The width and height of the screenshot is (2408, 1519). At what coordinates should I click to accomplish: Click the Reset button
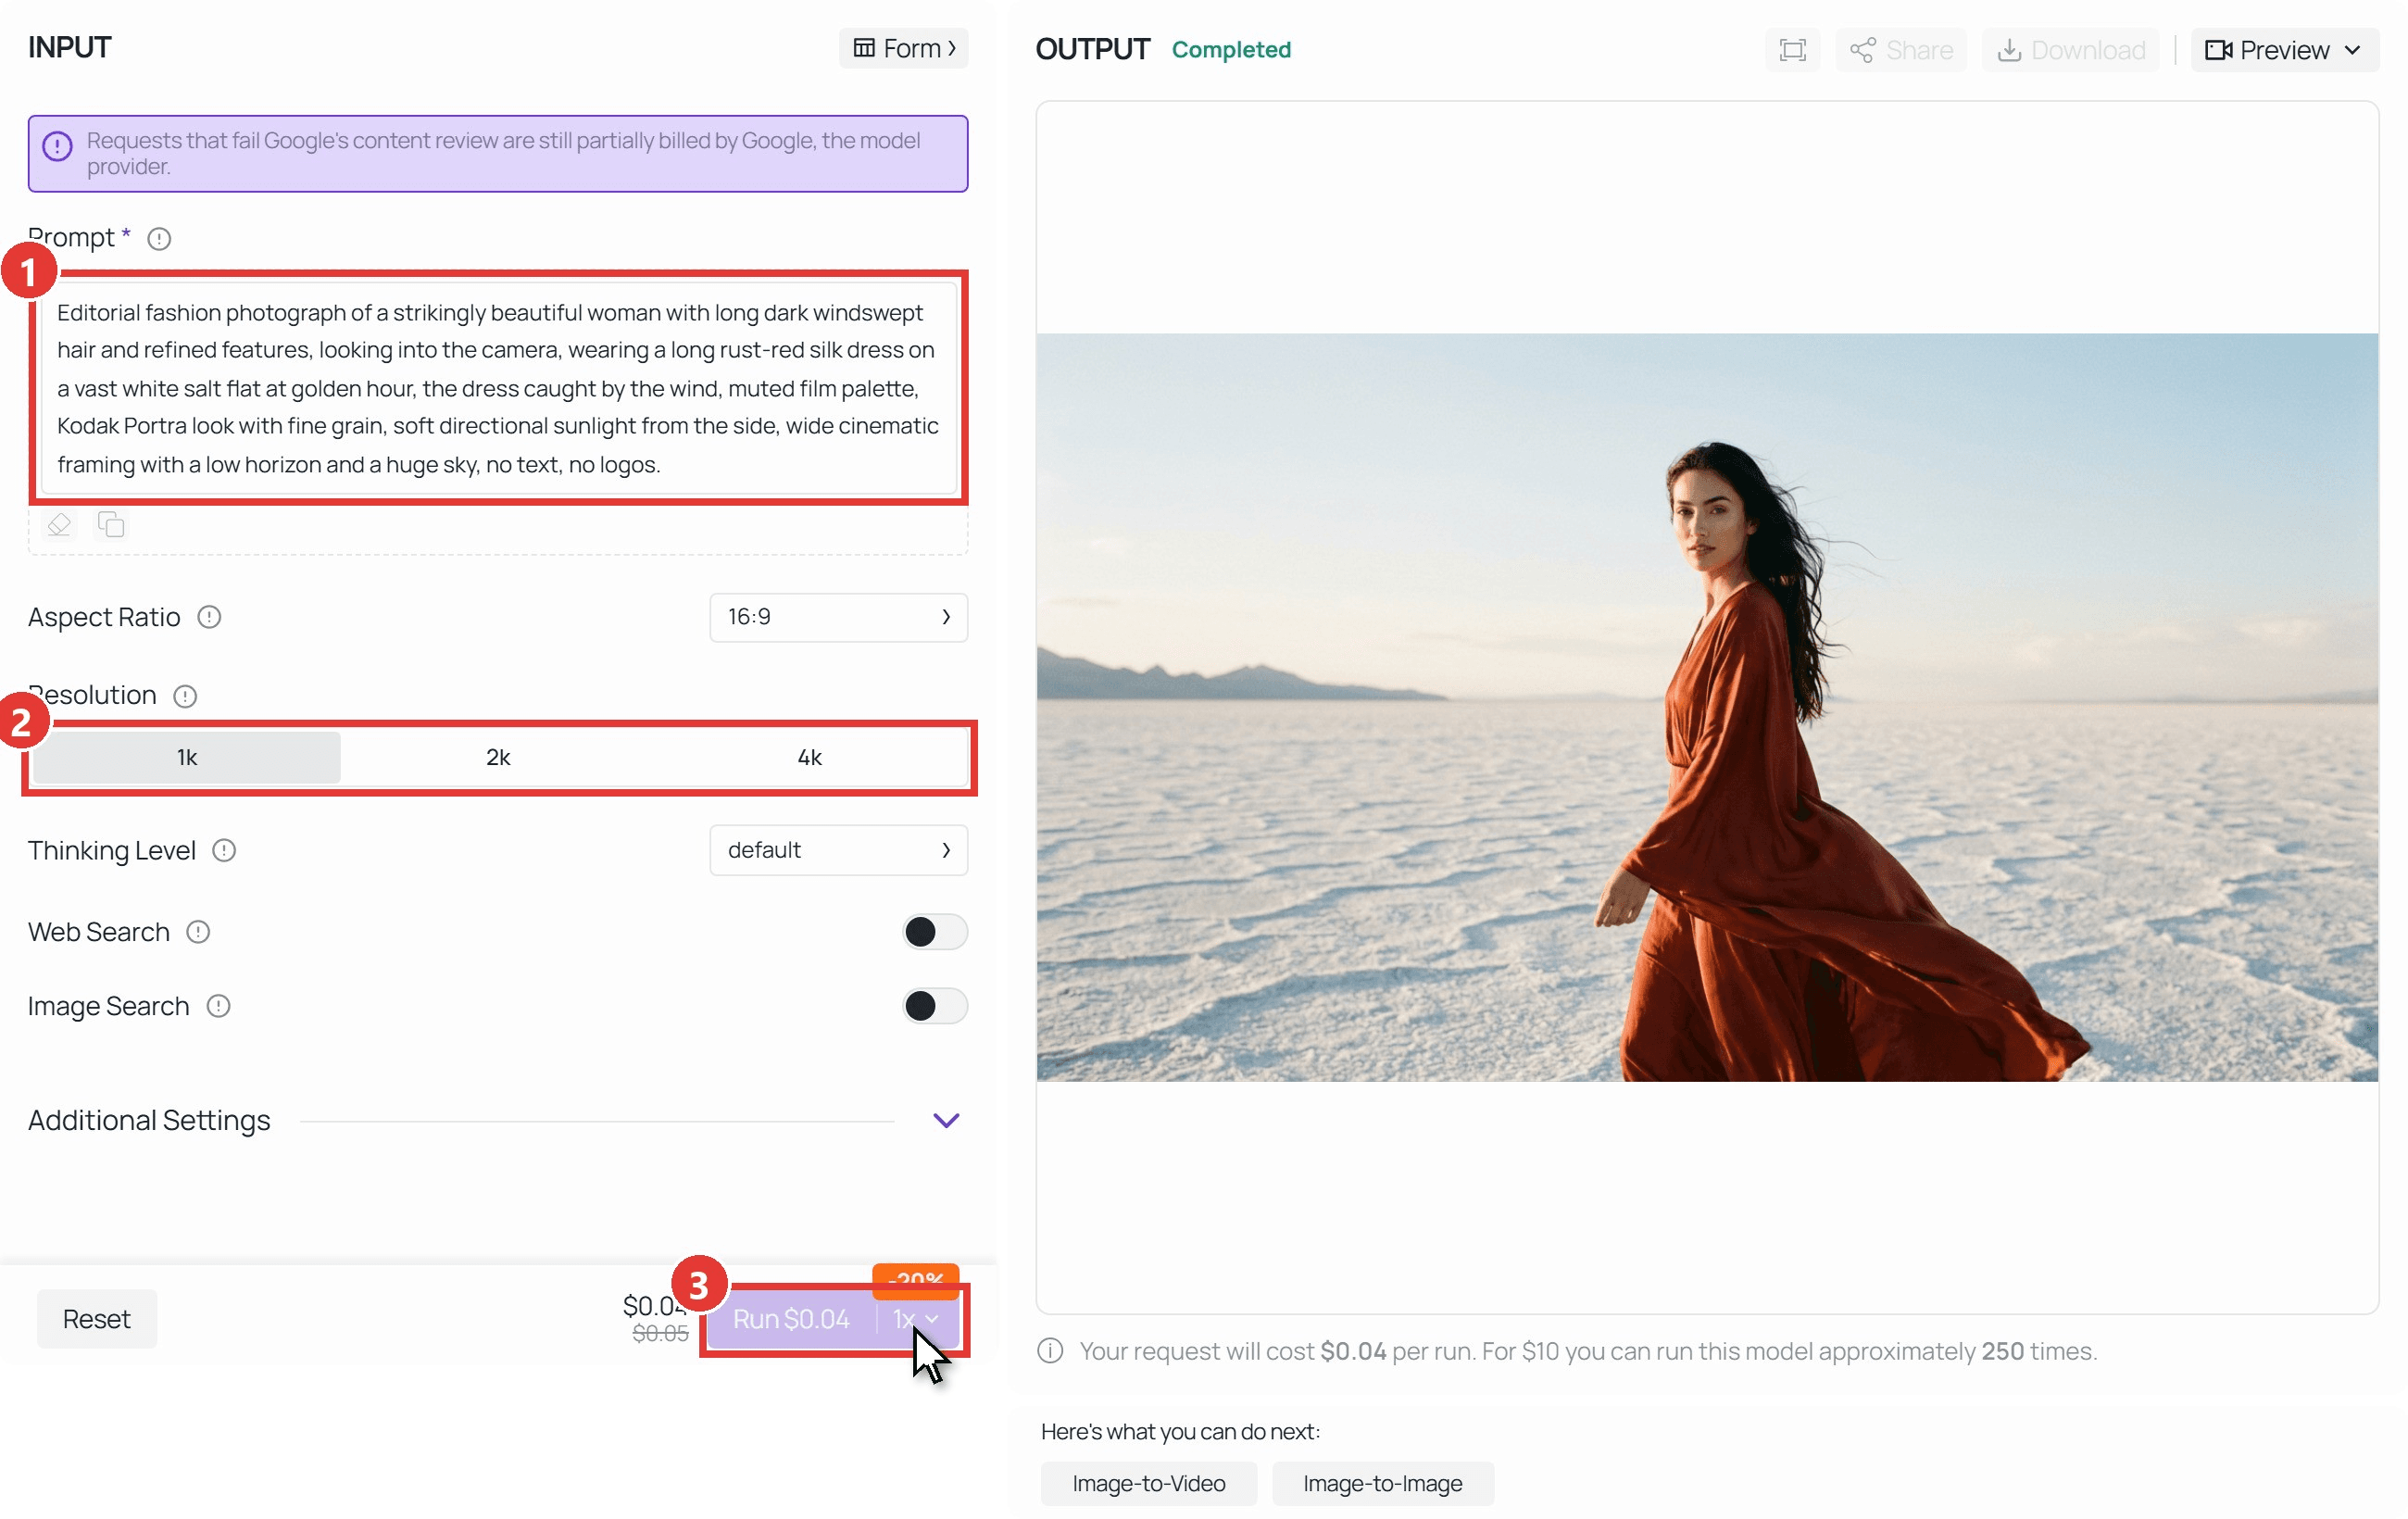point(97,1319)
